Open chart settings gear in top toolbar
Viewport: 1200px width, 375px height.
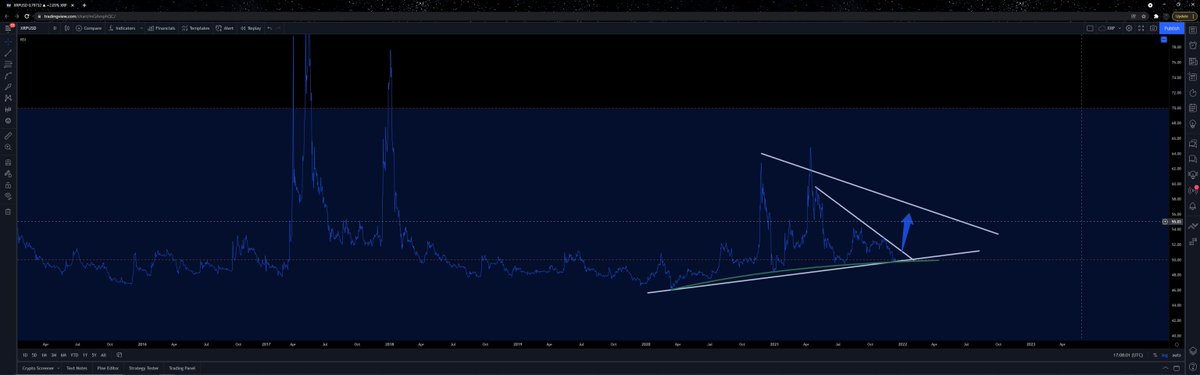1129,28
